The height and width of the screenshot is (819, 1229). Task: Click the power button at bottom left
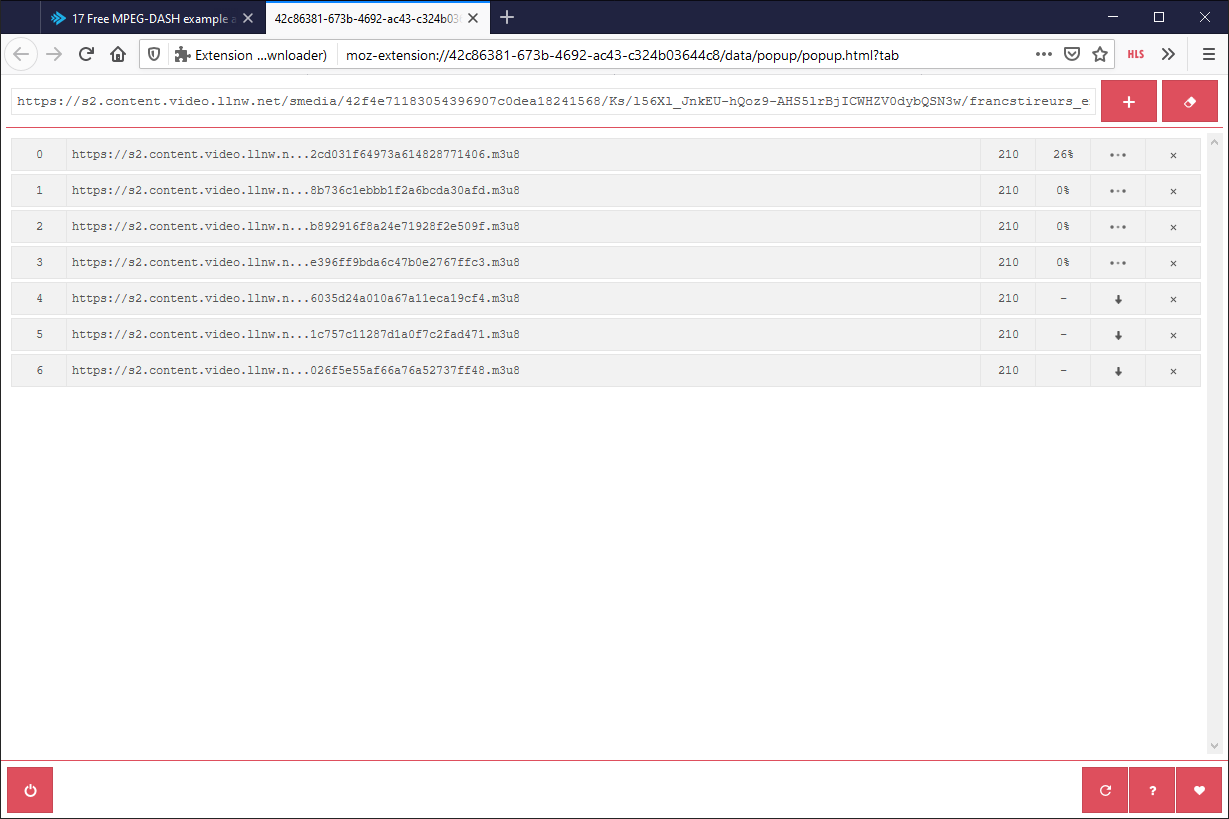point(30,790)
